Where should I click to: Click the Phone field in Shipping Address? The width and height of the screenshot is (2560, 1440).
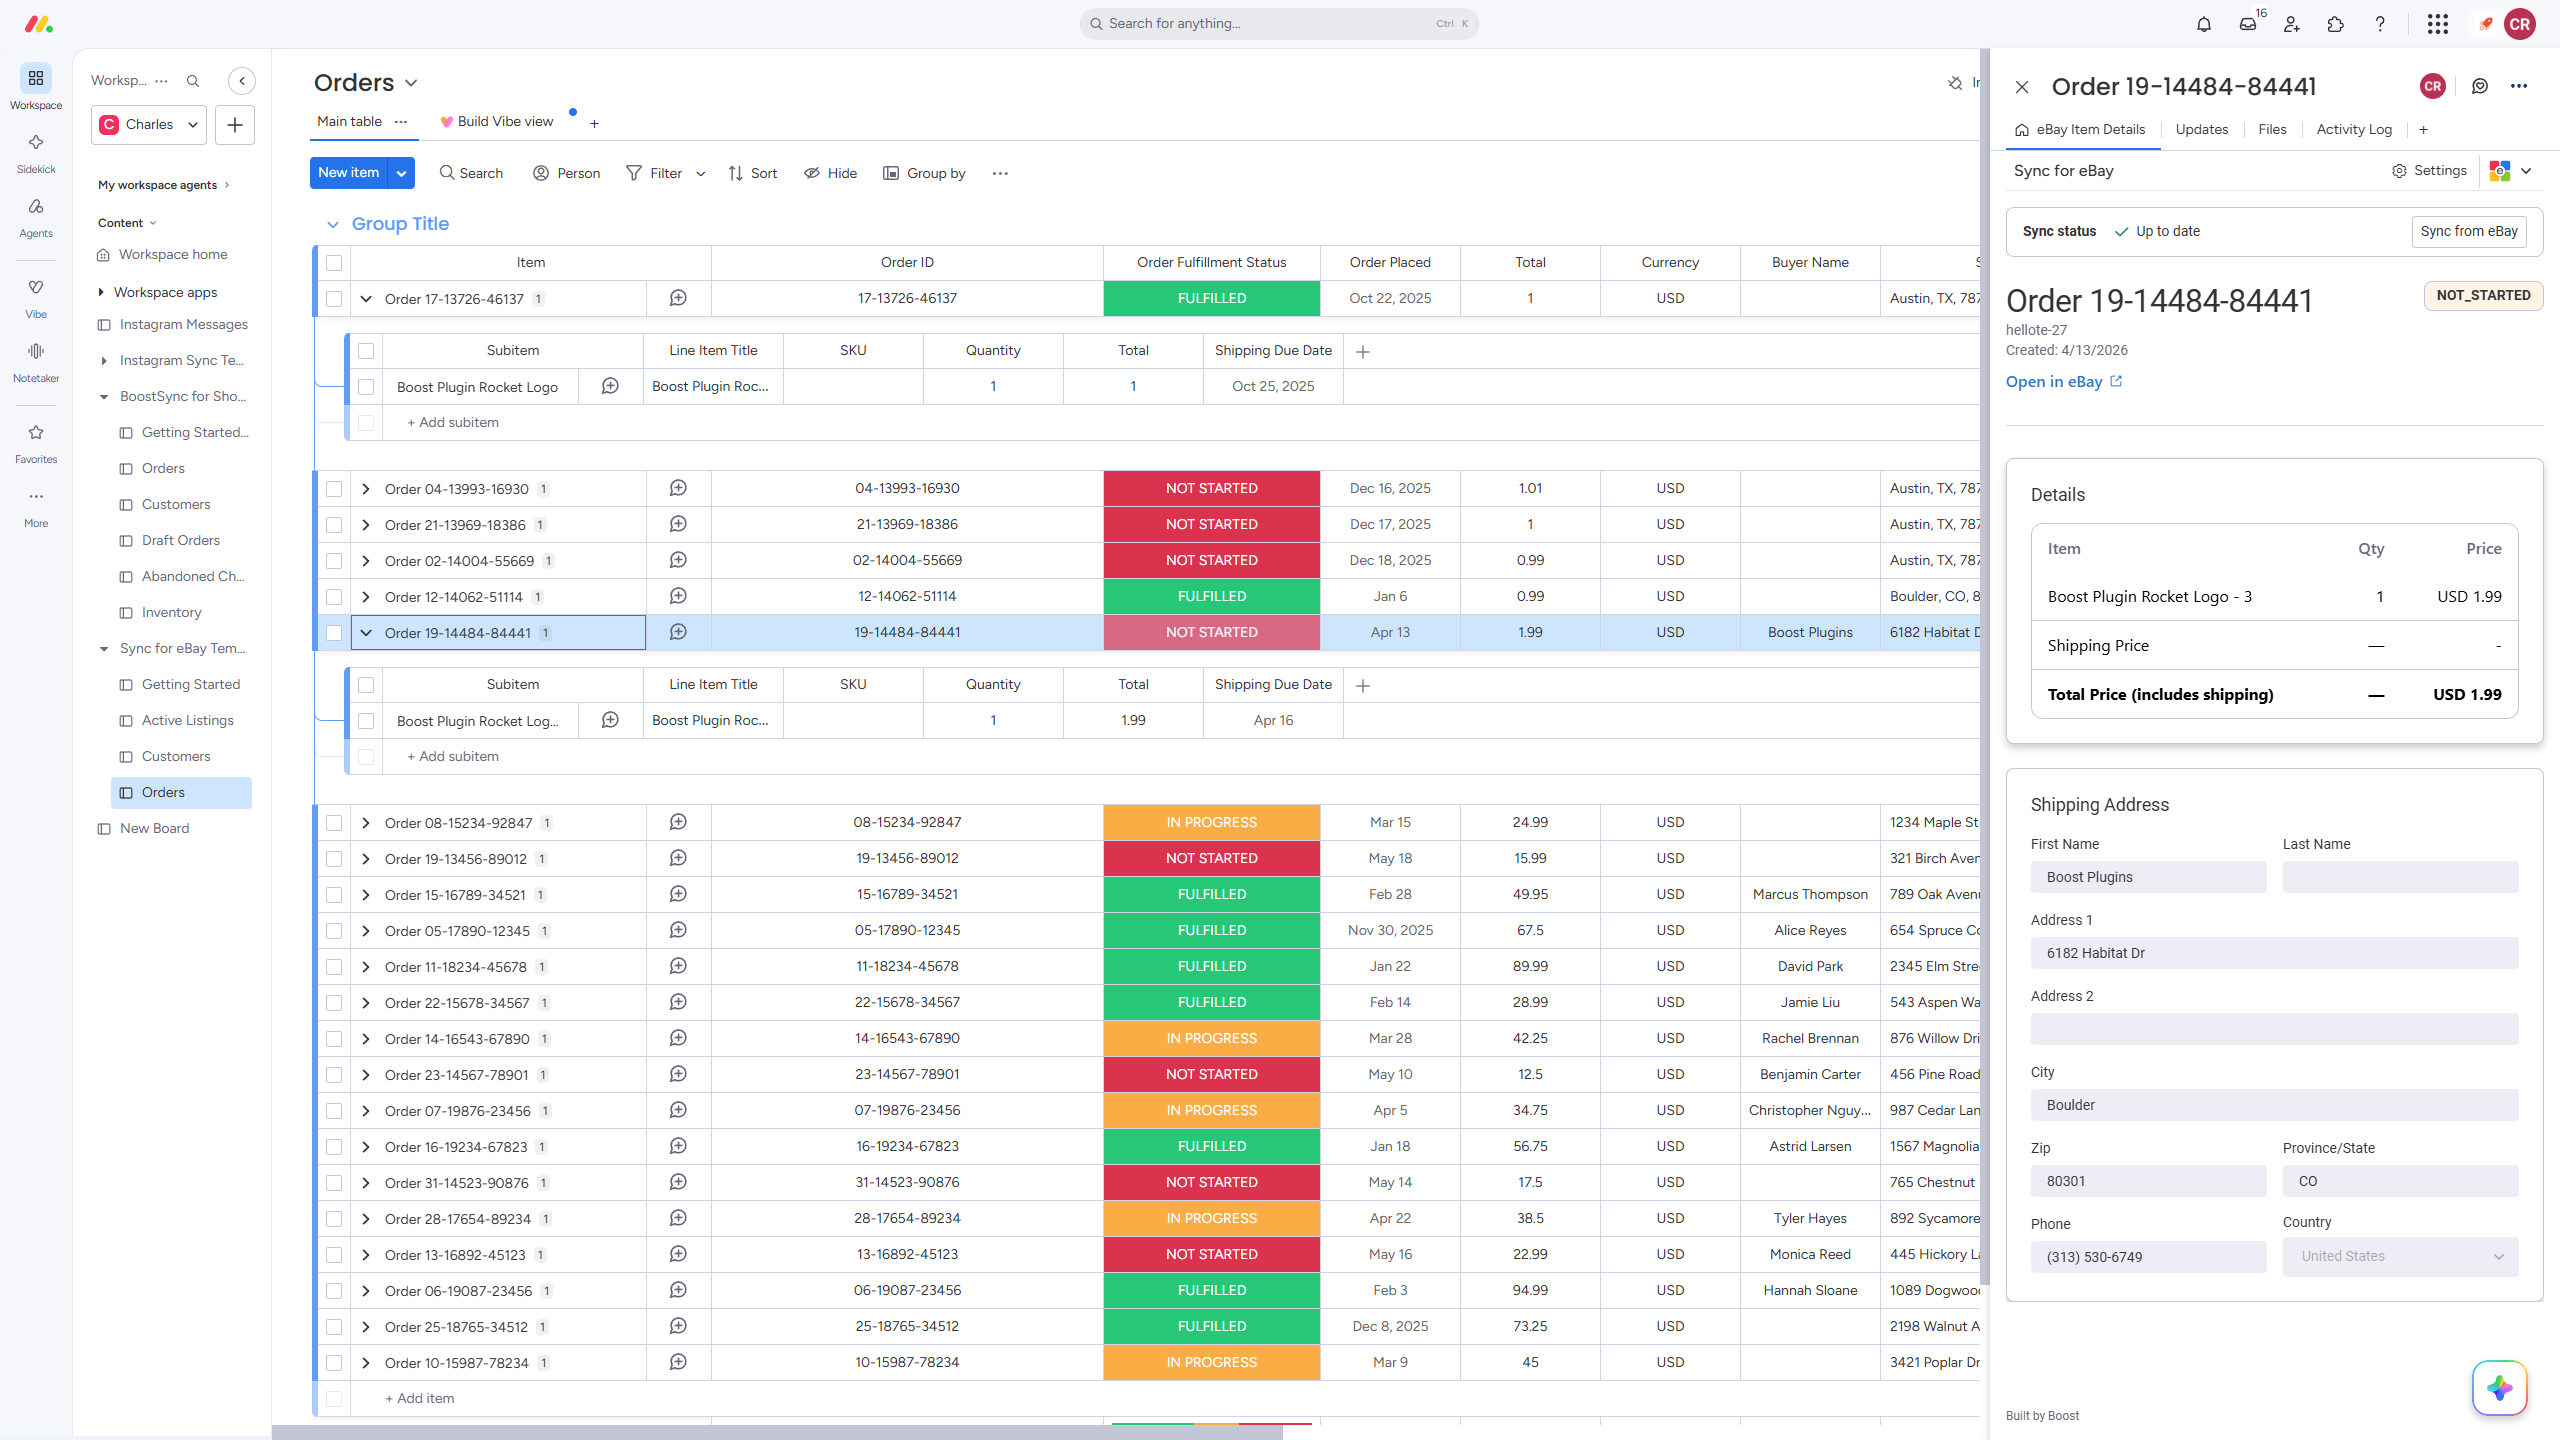click(x=2148, y=1257)
